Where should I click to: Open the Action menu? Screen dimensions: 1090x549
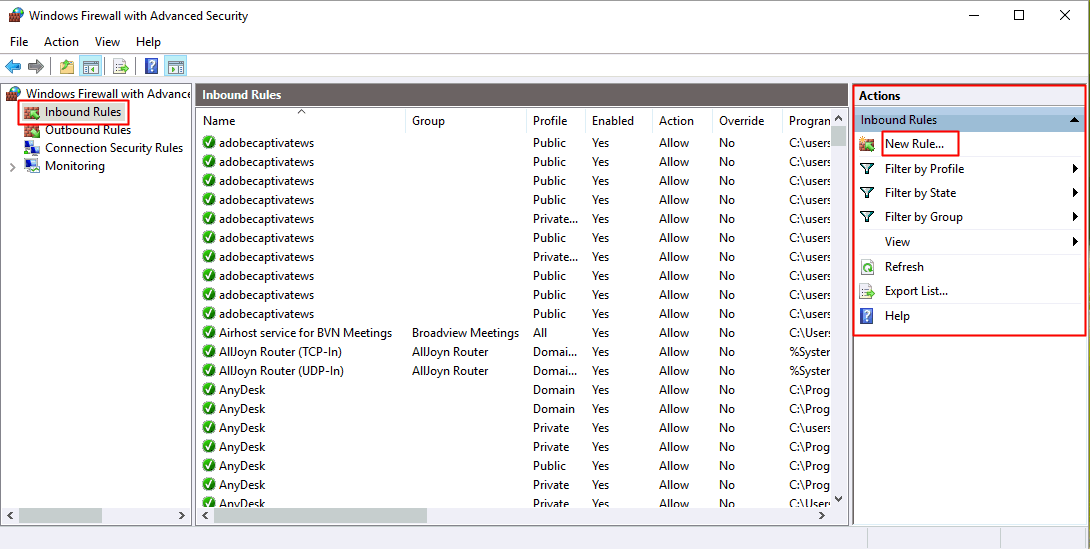pyautogui.click(x=61, y=42)
